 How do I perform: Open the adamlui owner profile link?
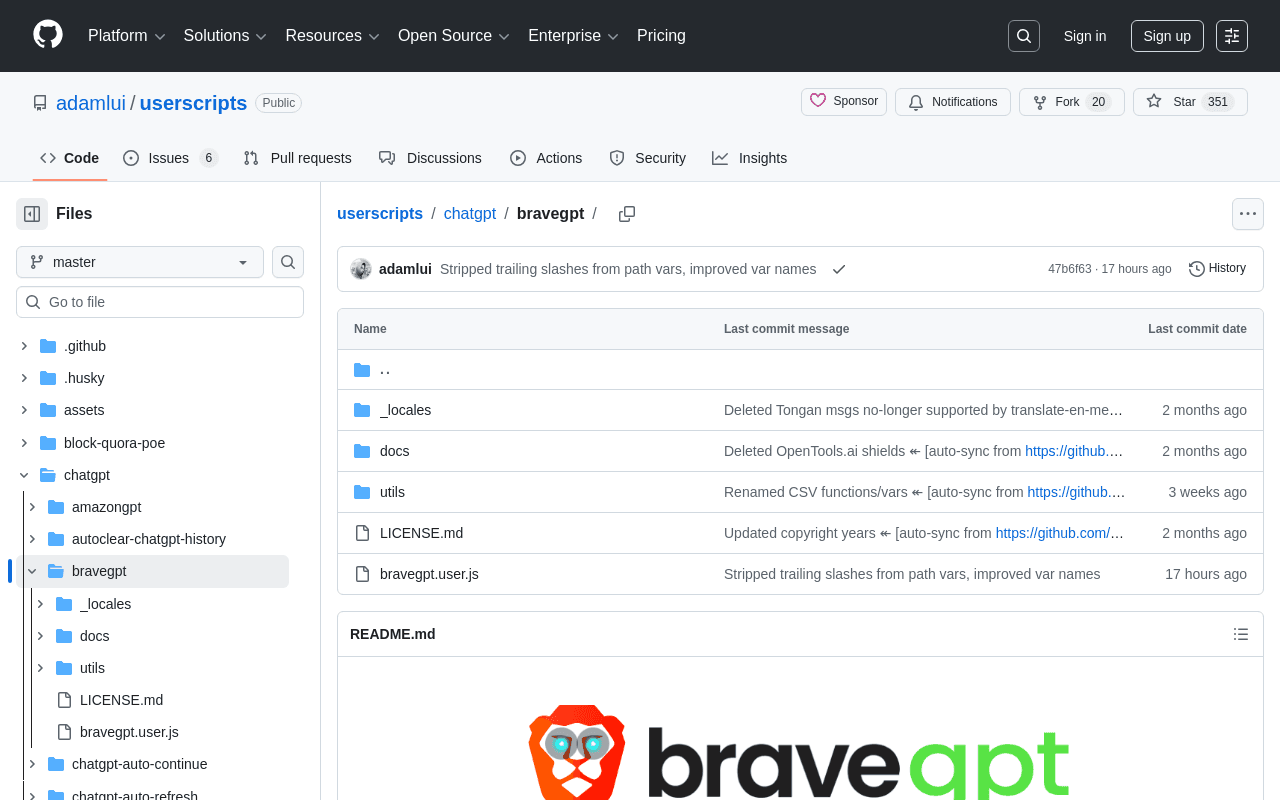(x=91, y=103)
